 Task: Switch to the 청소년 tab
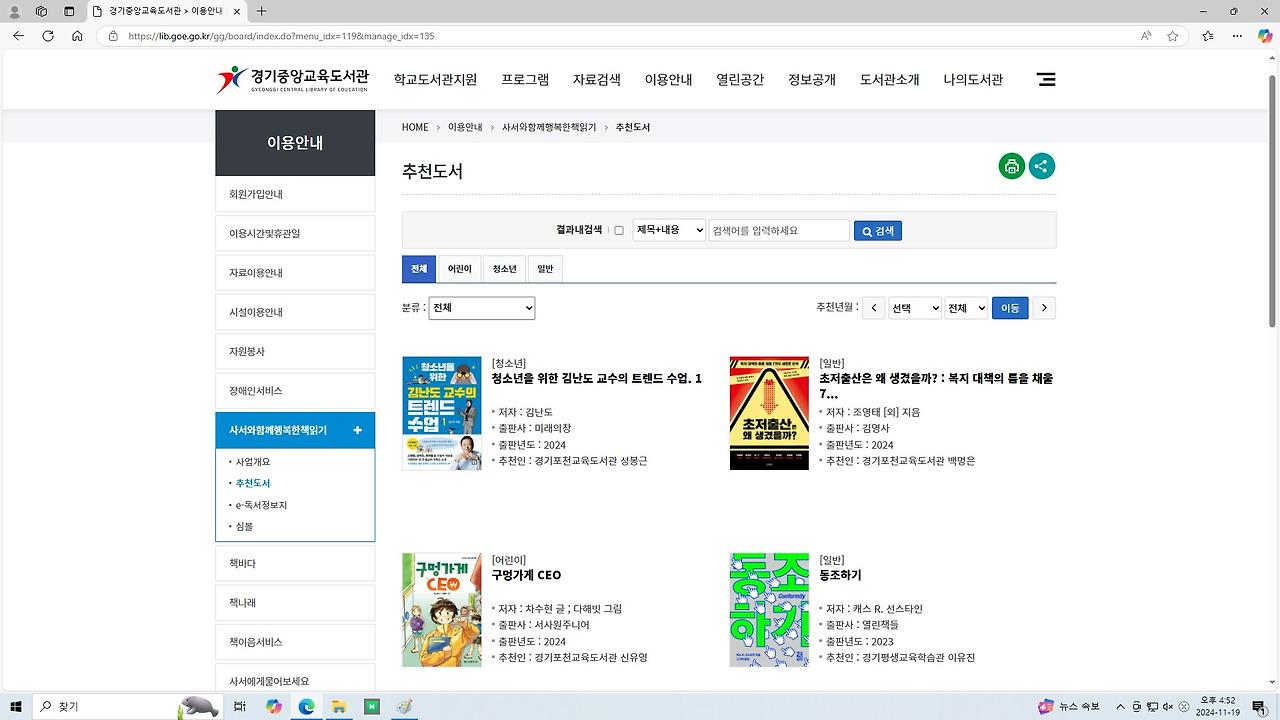coord(503,268)
